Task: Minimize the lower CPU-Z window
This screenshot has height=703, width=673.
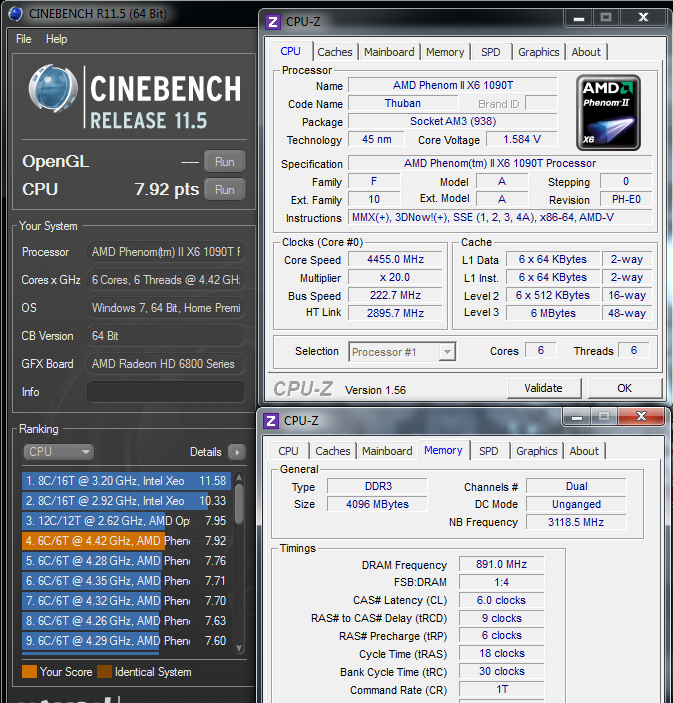Action: click(x=577, y=417)
